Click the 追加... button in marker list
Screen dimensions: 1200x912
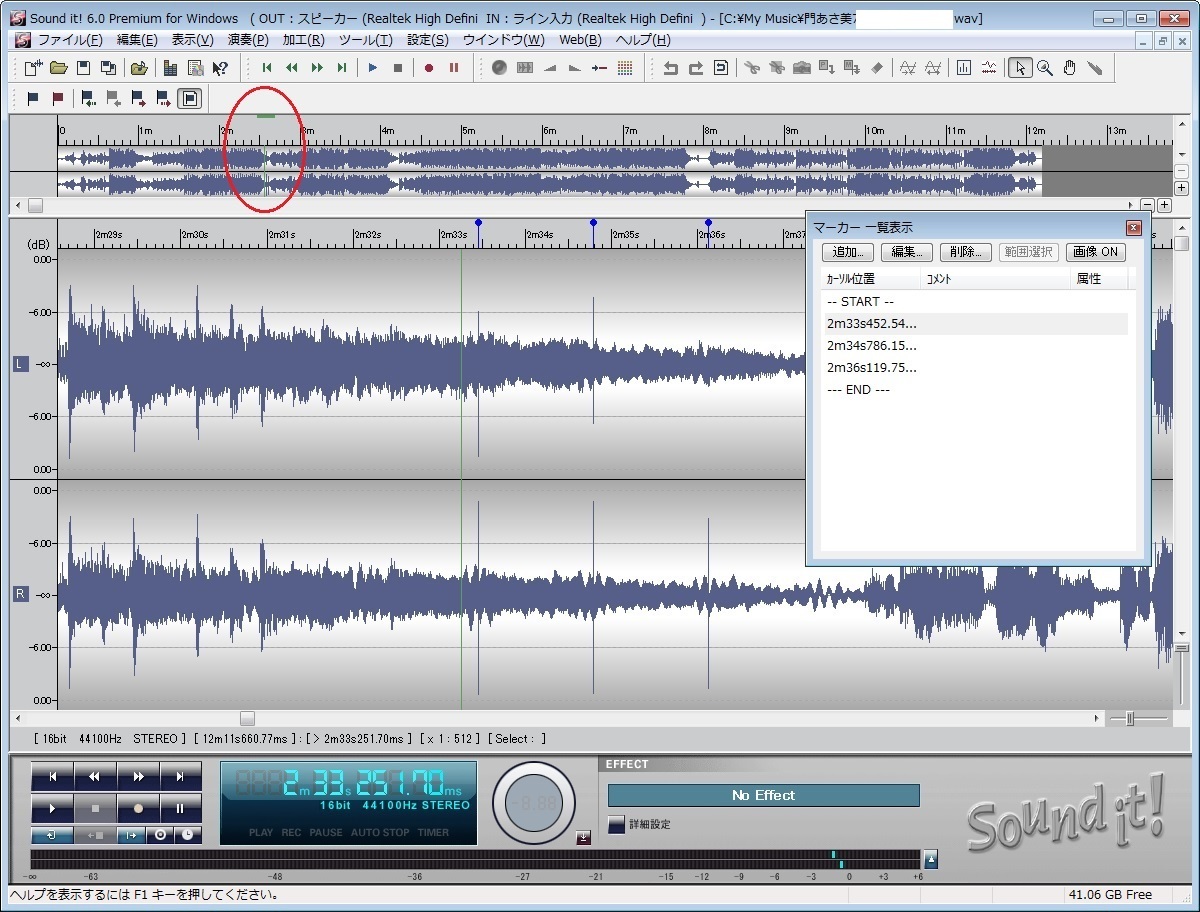click(x=848, y=252)
